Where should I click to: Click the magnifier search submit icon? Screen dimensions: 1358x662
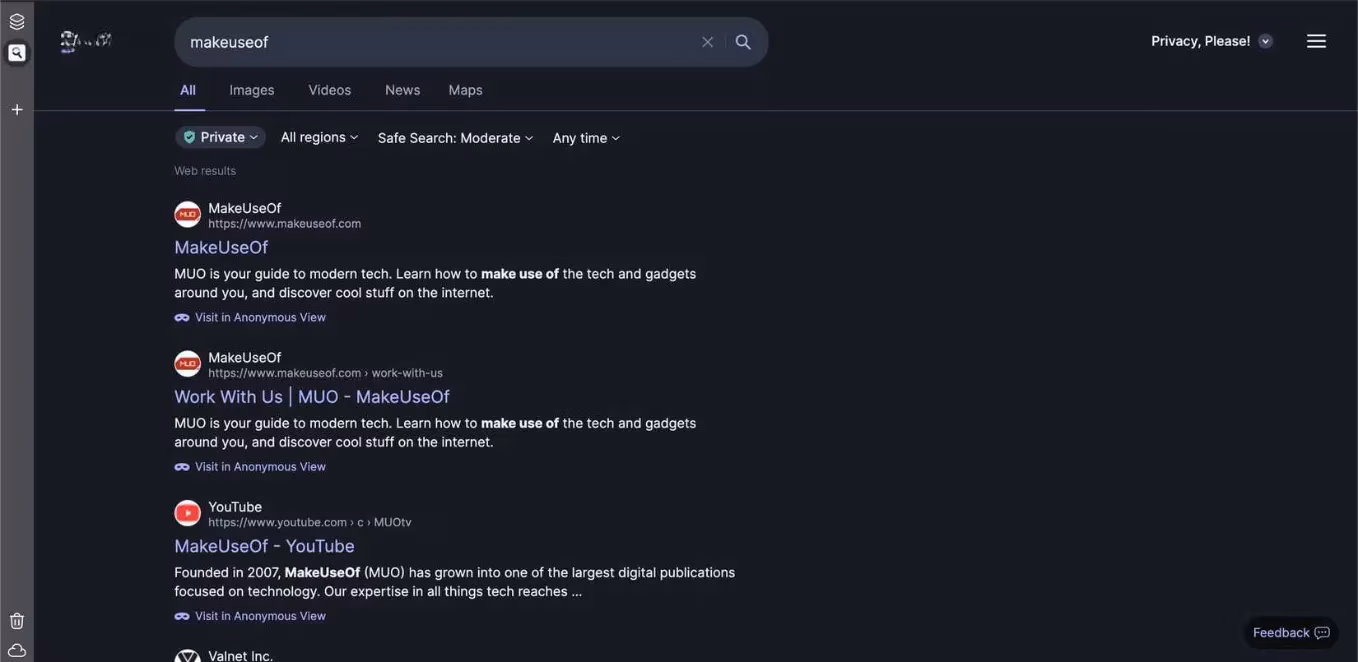click(743, 42)
